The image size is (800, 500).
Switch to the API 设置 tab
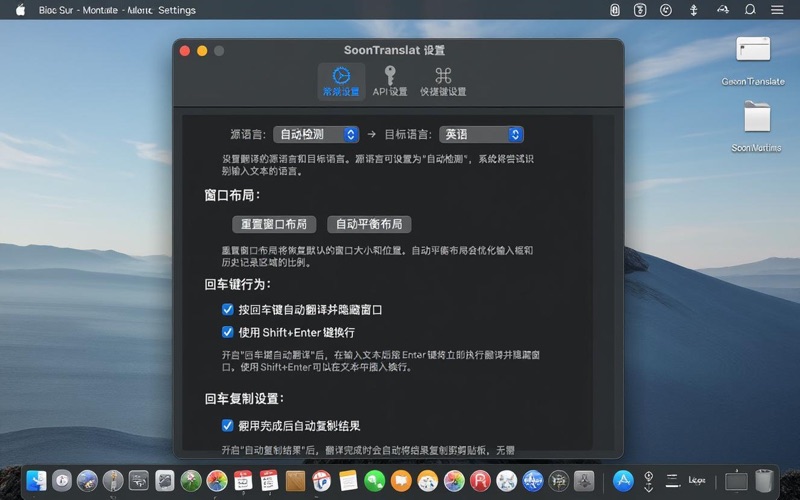point(390,82)
